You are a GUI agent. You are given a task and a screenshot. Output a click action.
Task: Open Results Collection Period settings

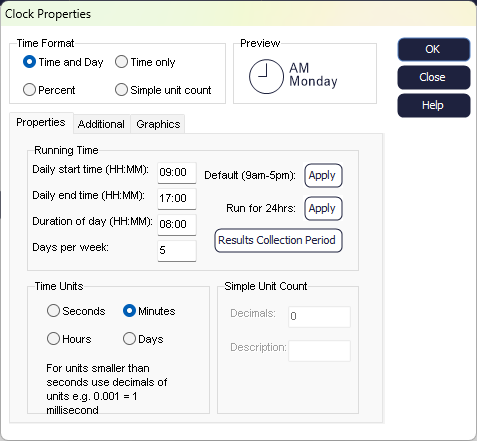(x=278, y=240)
